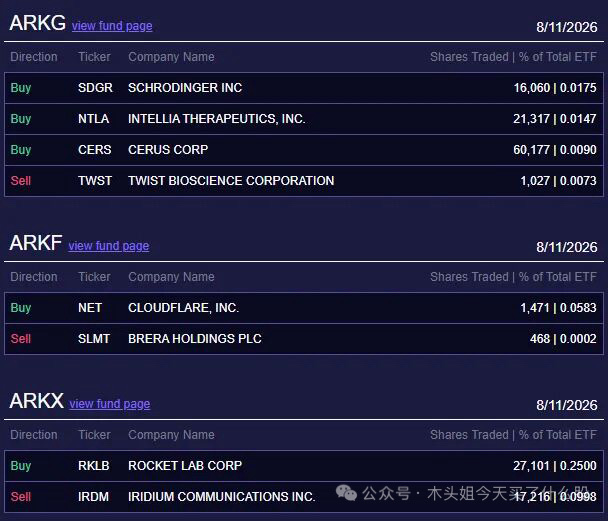Click ARKF Direction column header
608x521 pixels.
pos(34,277)
